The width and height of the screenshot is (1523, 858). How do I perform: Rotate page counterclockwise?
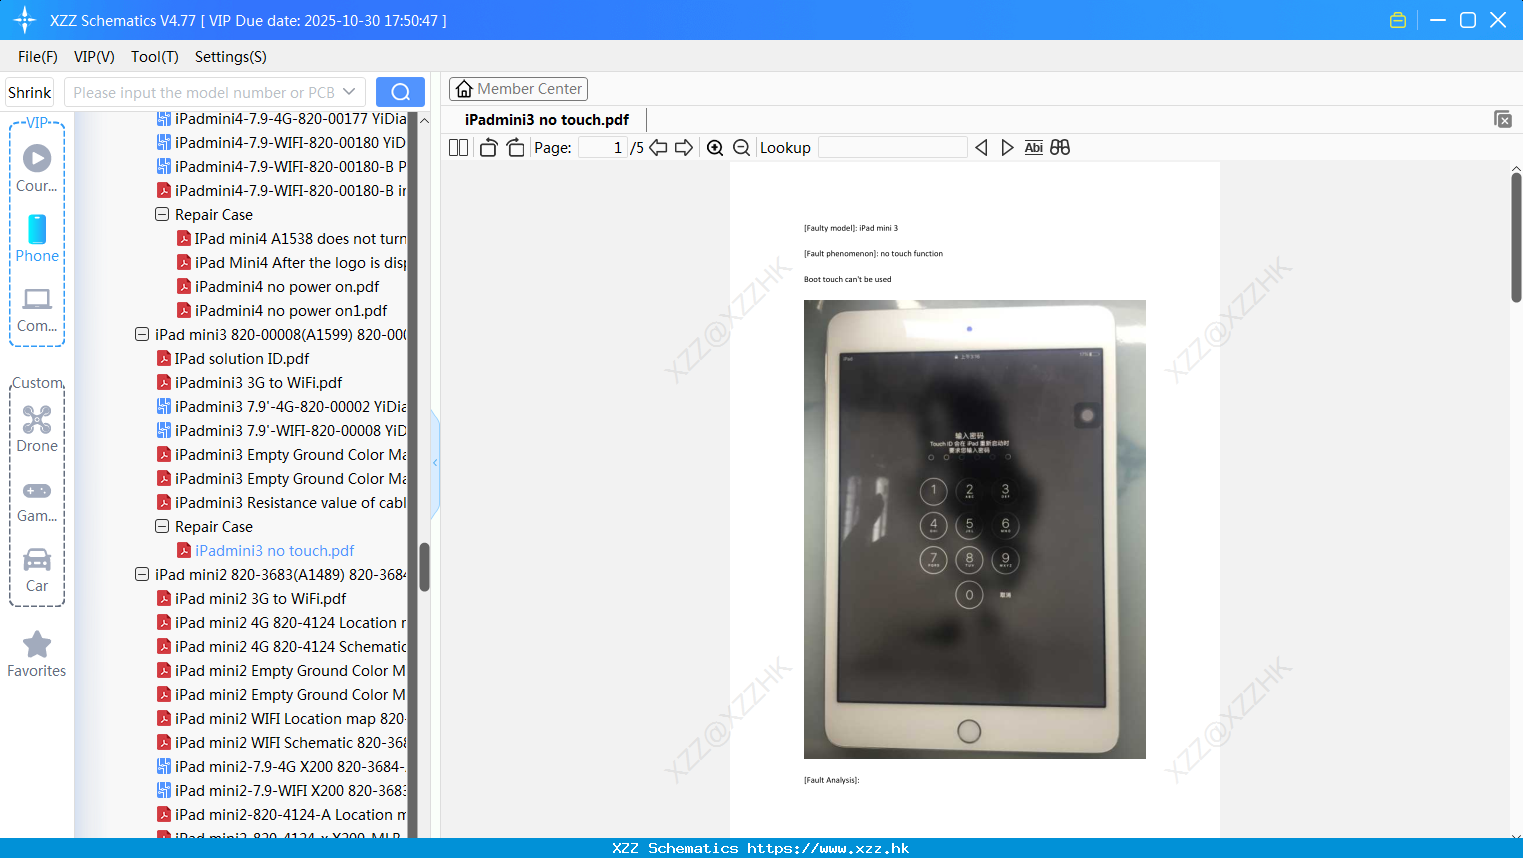coord(488,148)
